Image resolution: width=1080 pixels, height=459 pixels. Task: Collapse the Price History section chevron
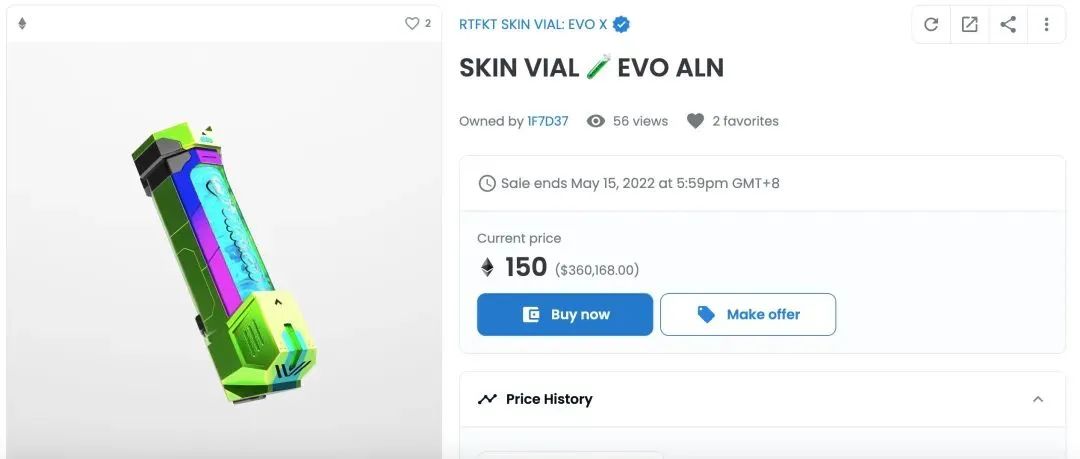click(x=1038, y=399)
